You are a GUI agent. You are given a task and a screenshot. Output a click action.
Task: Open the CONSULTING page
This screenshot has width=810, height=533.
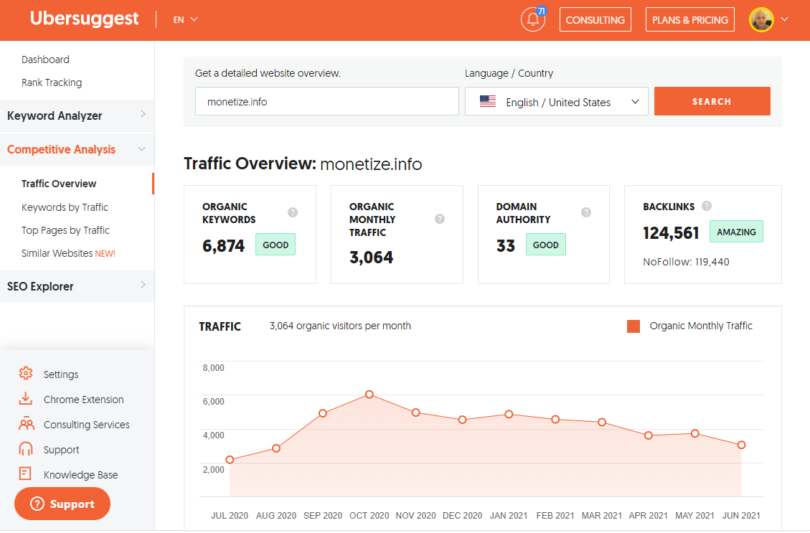click(x=595, y=20)
